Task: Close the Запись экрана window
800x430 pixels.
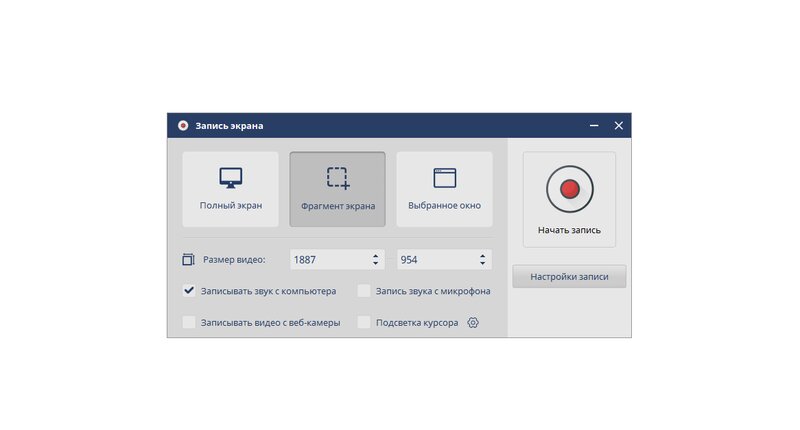Action: point(618,125)
